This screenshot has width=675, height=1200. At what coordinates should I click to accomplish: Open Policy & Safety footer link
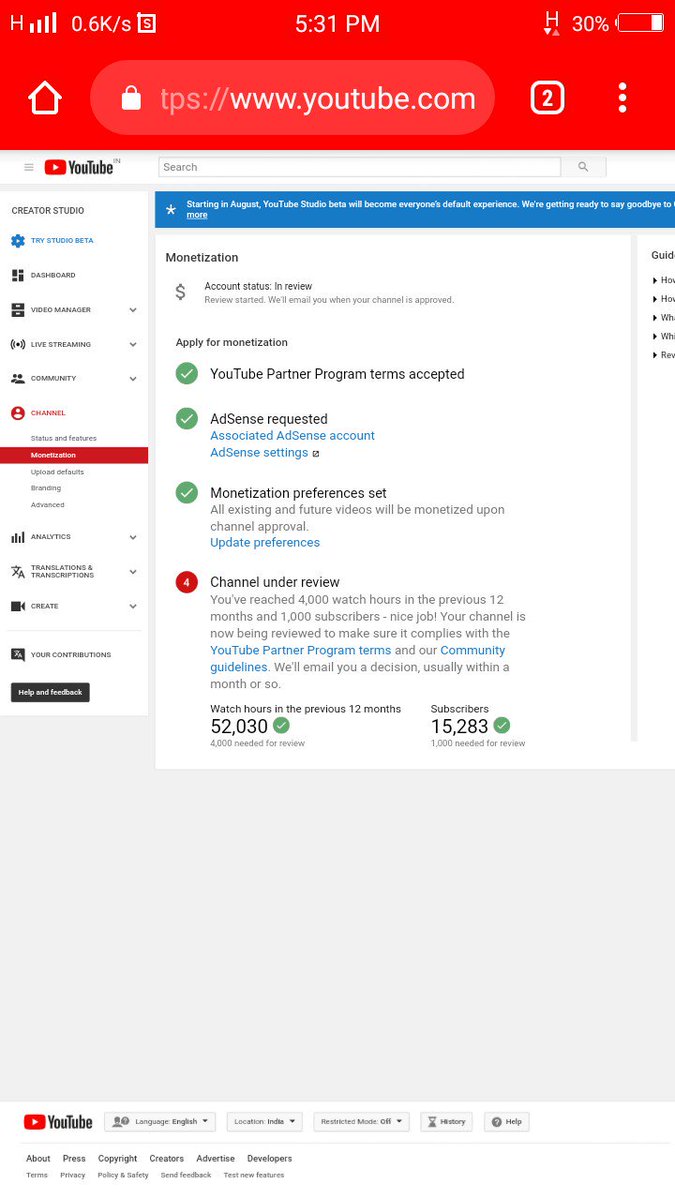[x=123, y=1176]
